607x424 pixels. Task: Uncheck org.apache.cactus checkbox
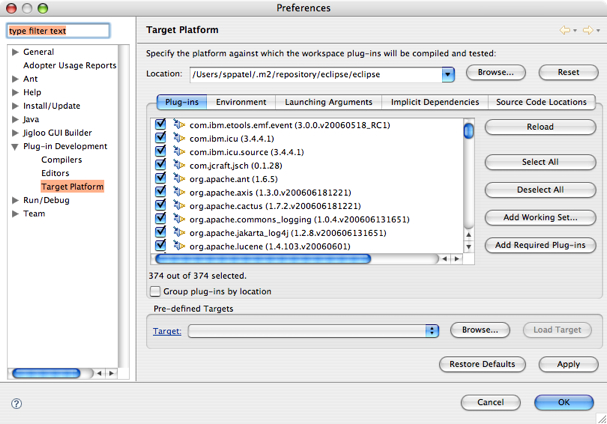coord(160,205)
